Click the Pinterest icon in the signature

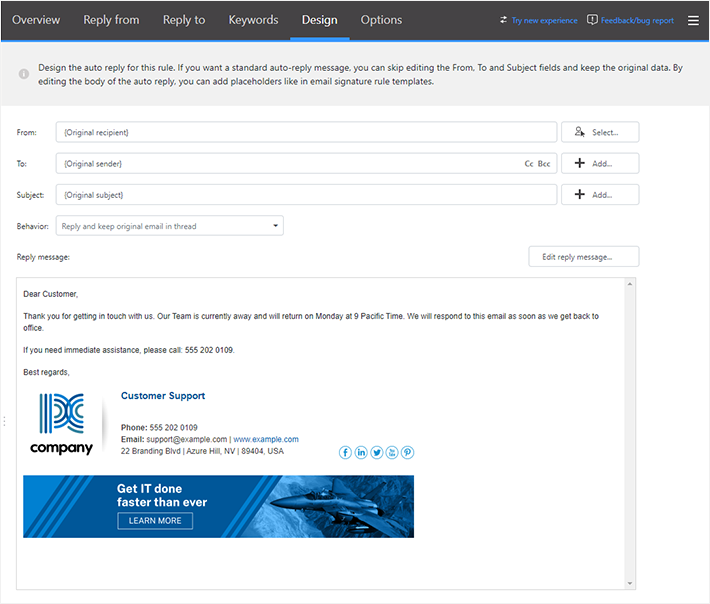407,452
